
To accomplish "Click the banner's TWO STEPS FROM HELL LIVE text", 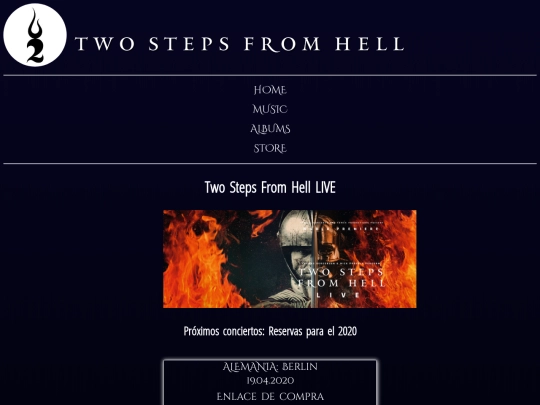I will 341,282.
